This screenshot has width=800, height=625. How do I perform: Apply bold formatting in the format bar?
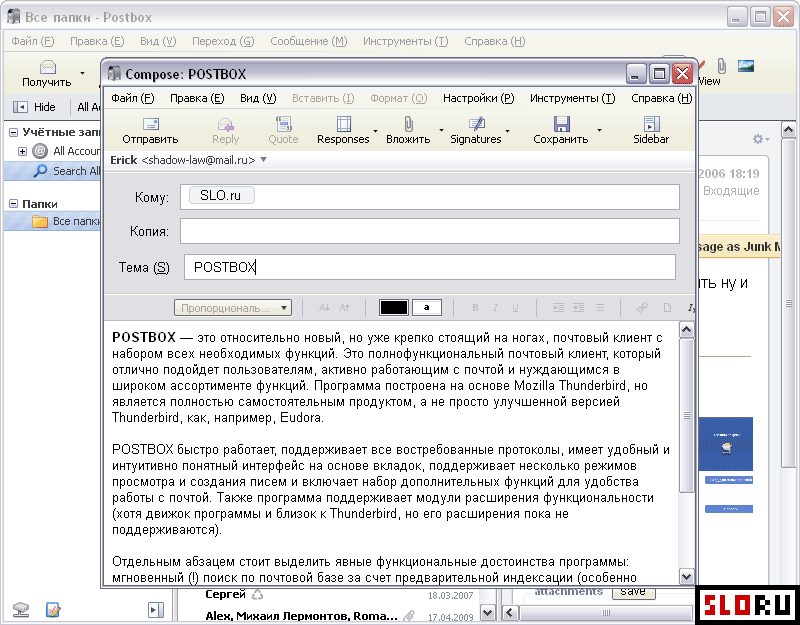[475, 308]
